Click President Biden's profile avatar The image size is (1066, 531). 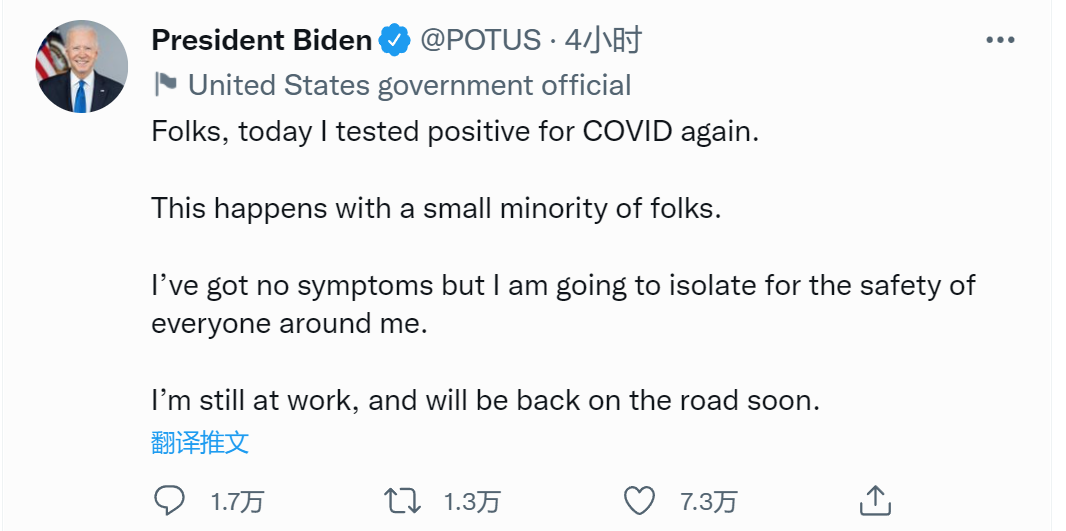(82, 66)
